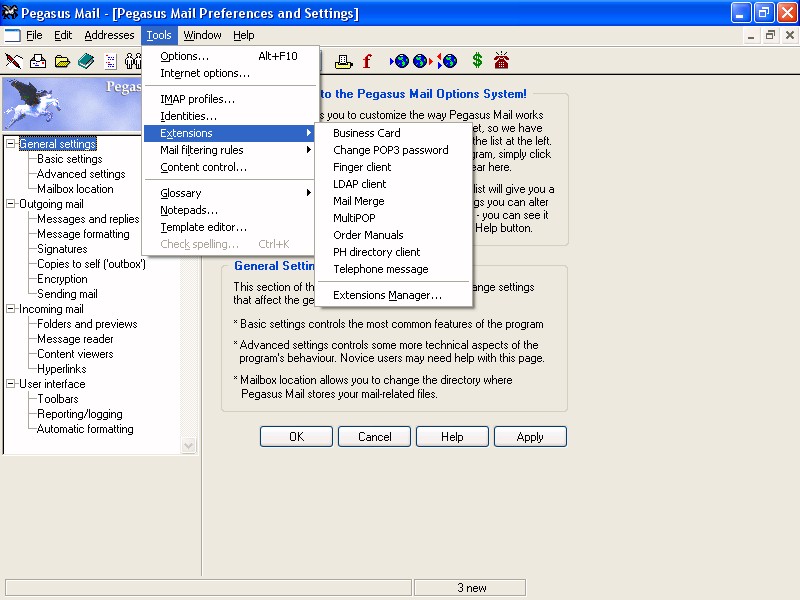Collapse the Incoming mail tree node
The width and height of the screenshot is (800, 600).
(x=10, y=309)
